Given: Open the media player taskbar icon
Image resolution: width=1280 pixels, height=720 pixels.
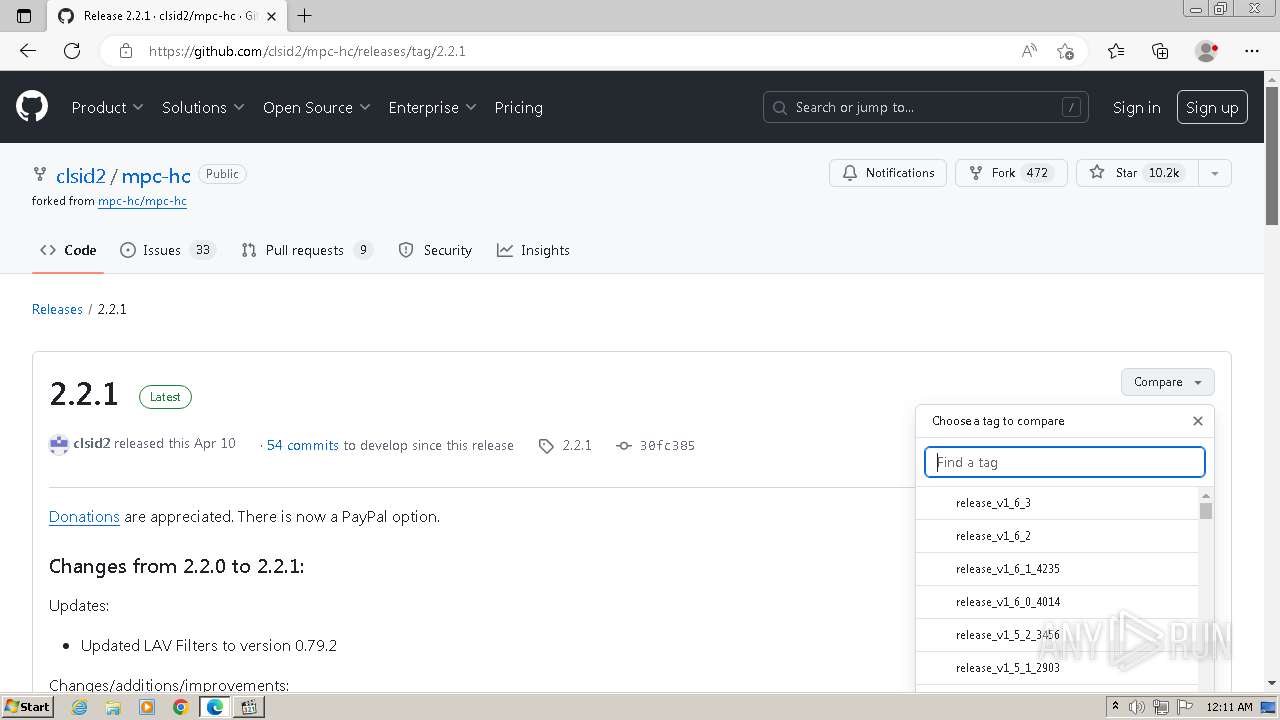Looking at the screenshot, I should 147,707.
